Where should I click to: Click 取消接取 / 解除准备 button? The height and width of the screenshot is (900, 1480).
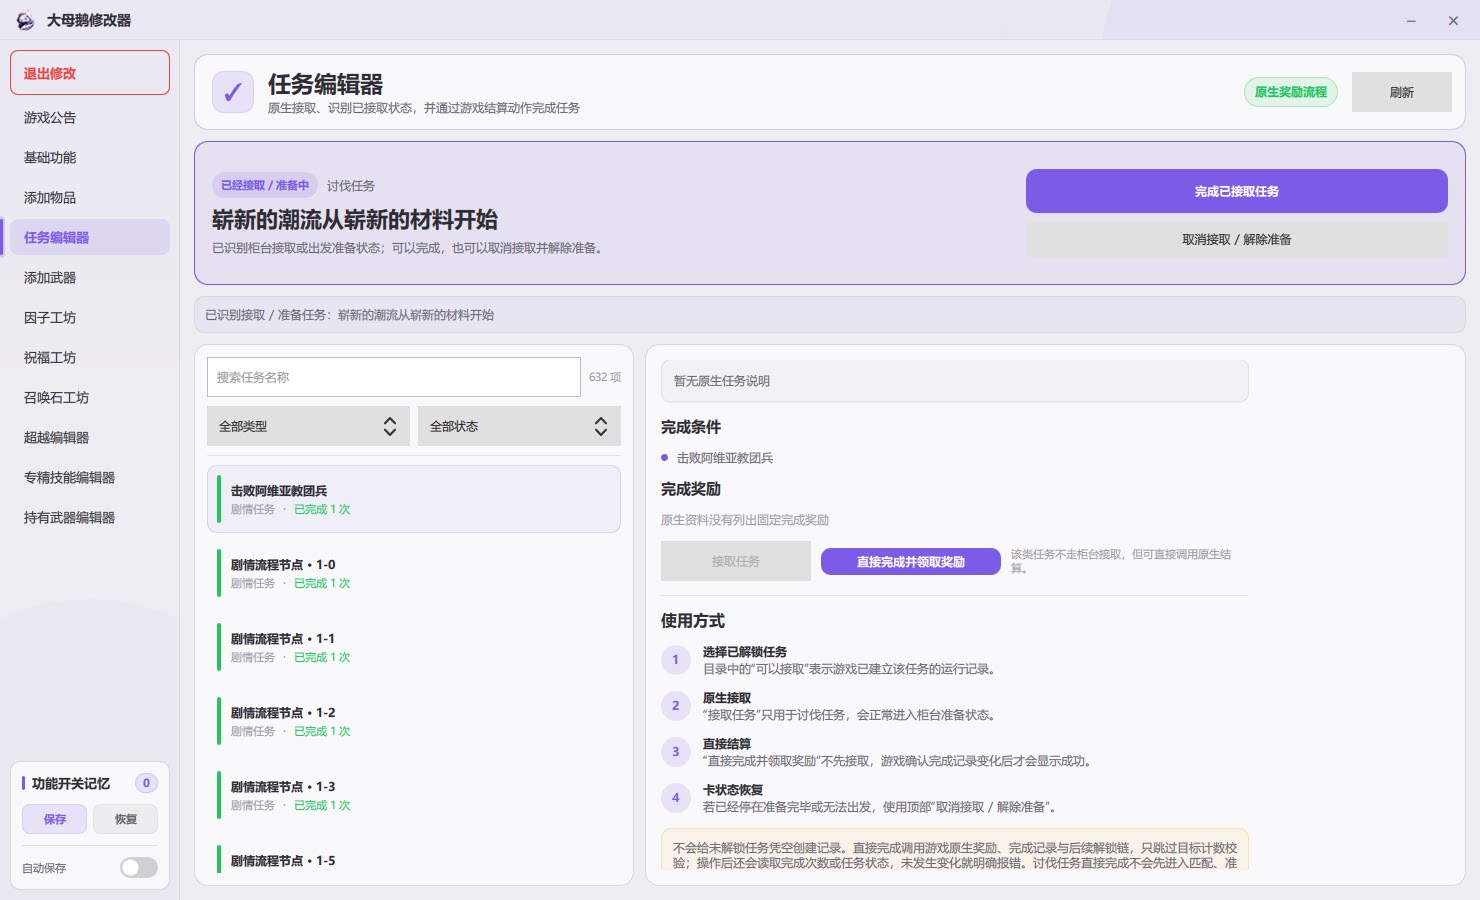coord(1236,240)
